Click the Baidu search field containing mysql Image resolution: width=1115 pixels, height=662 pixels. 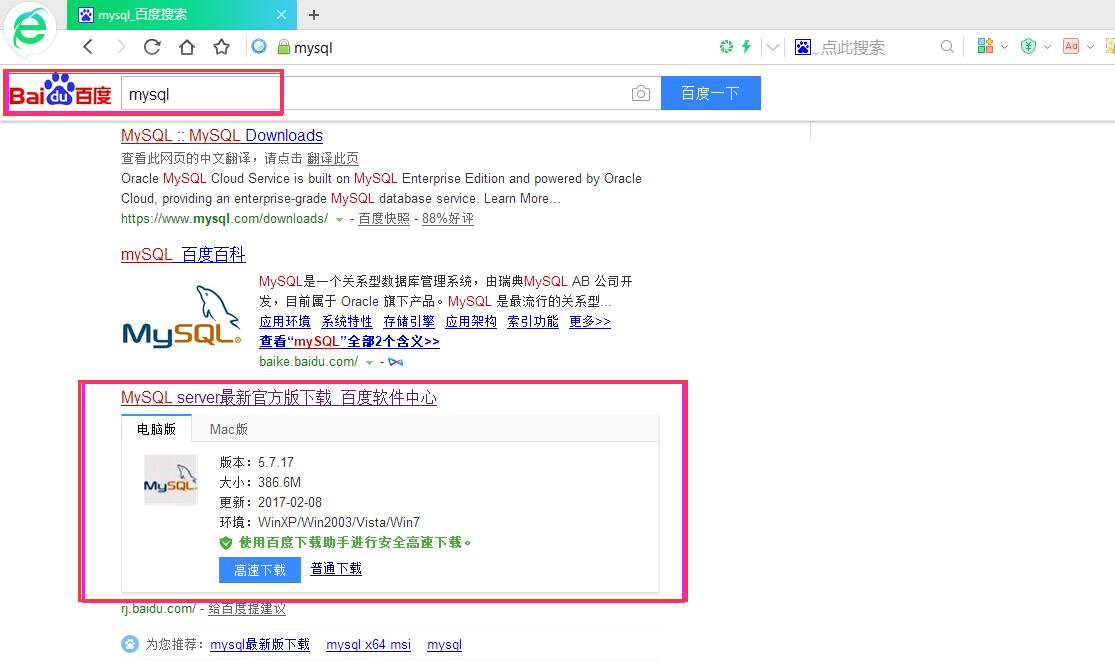pyautogui.click(x=388, y=94)
